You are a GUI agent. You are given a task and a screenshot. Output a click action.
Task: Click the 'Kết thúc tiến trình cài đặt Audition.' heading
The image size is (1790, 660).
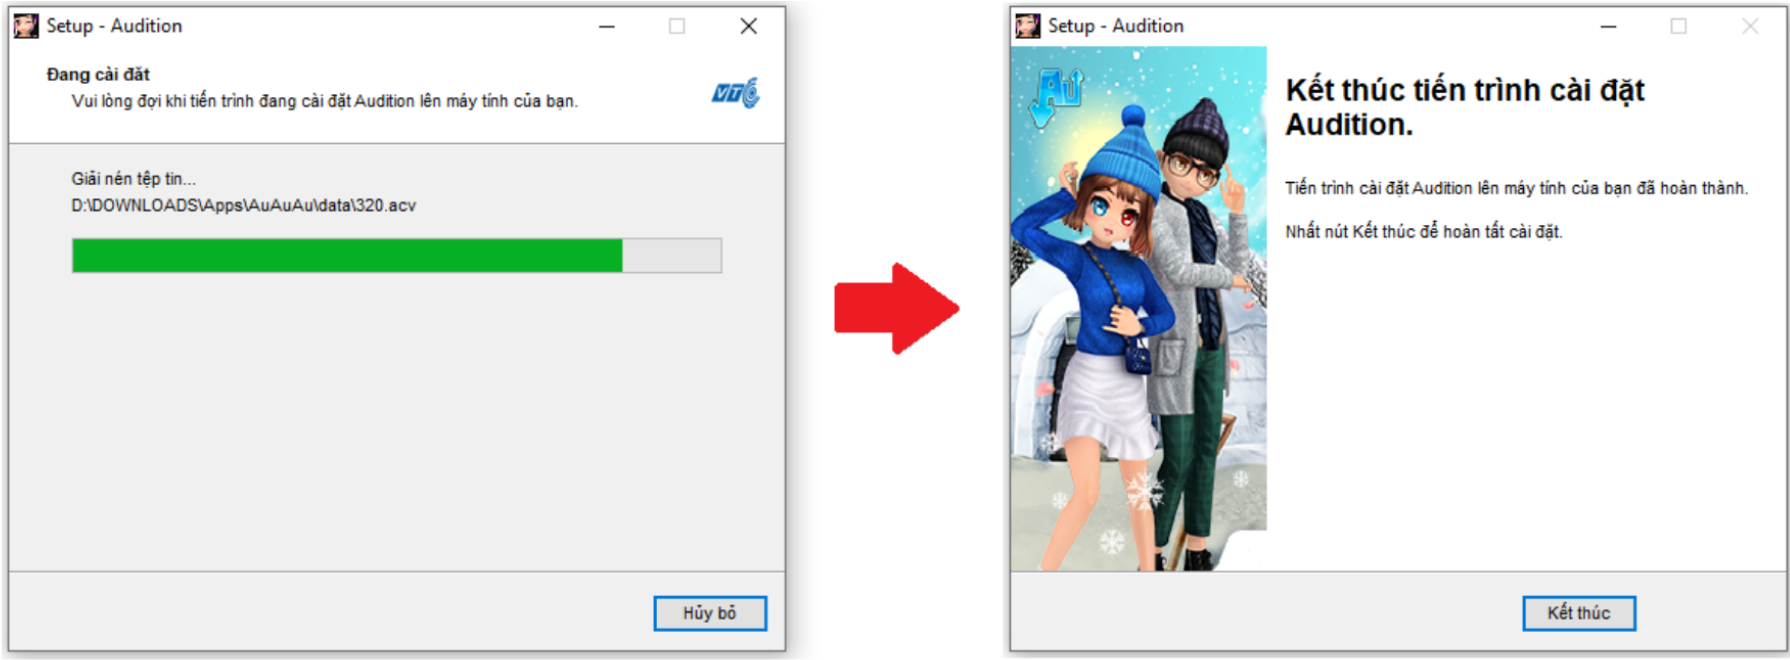[1465, 107]
